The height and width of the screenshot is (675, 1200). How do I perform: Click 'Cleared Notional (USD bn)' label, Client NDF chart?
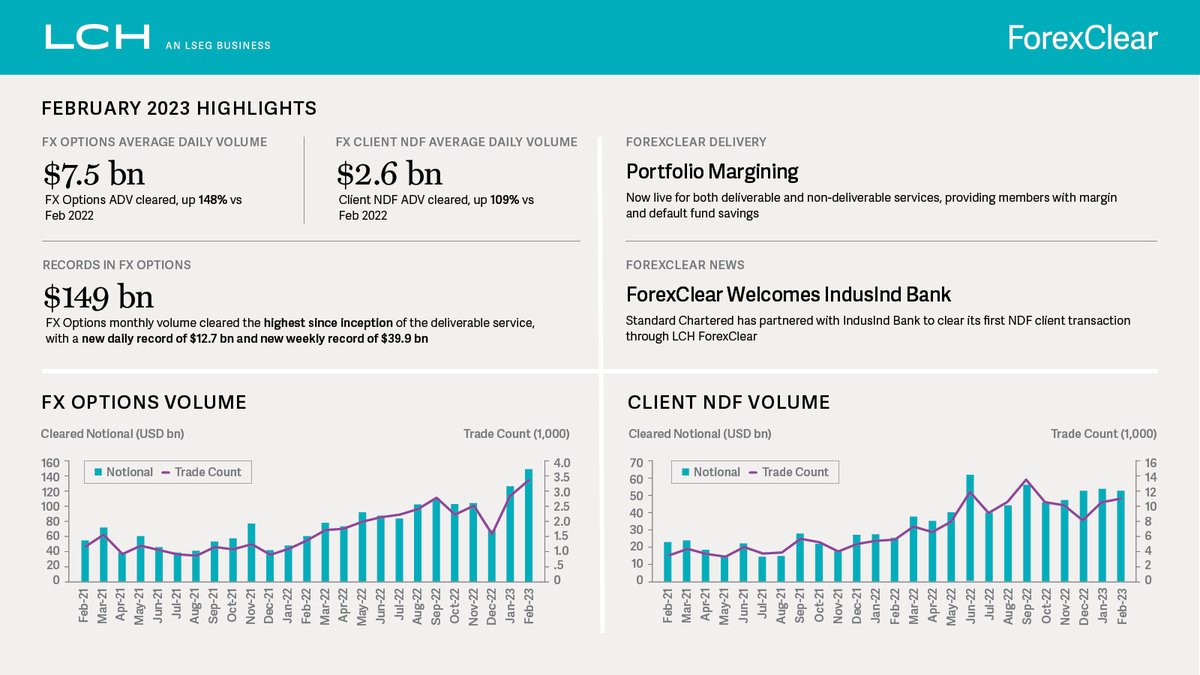(700, 434)
